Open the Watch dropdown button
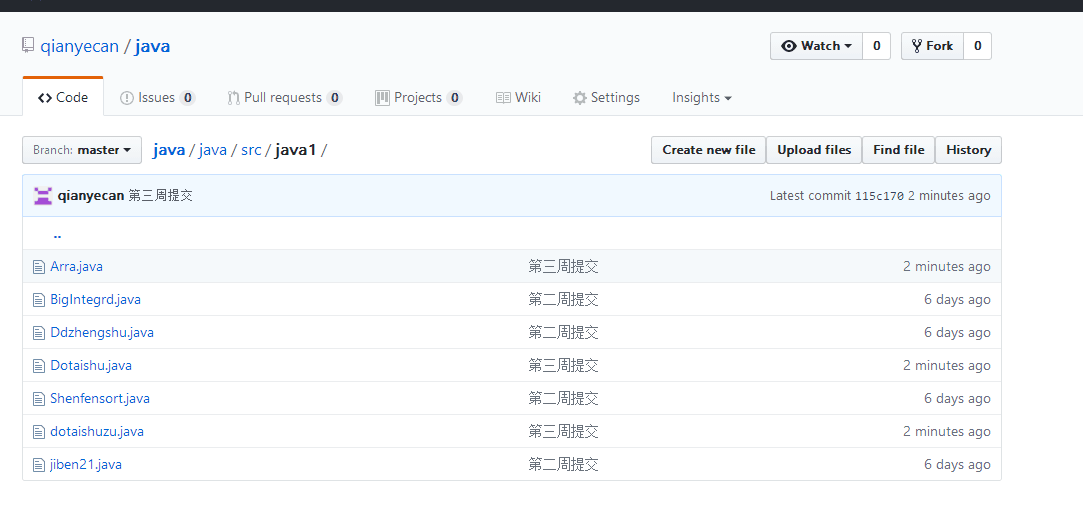1083x530 pixels. coord(816,46)
